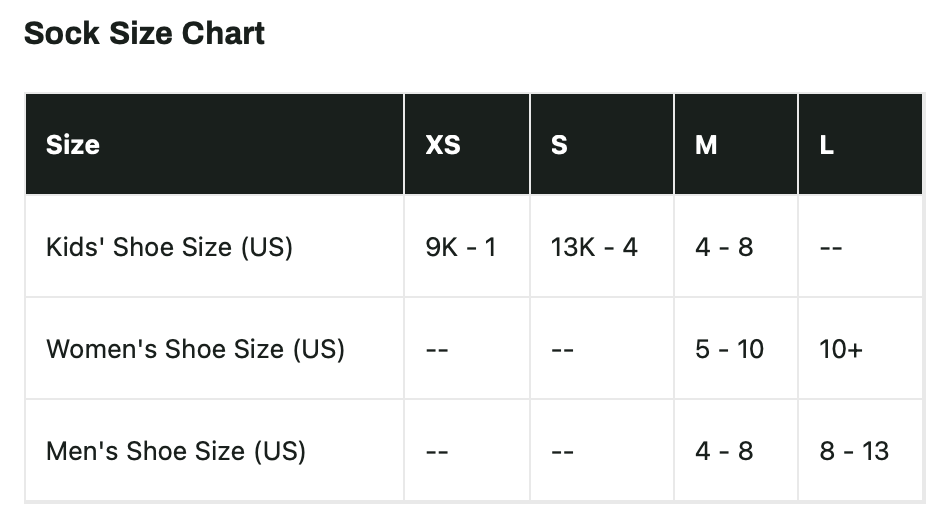The height and width of the screenshot is (528, 952).
Task: Click the women's M cell showing 5 - 10
Action: point(736,348)
